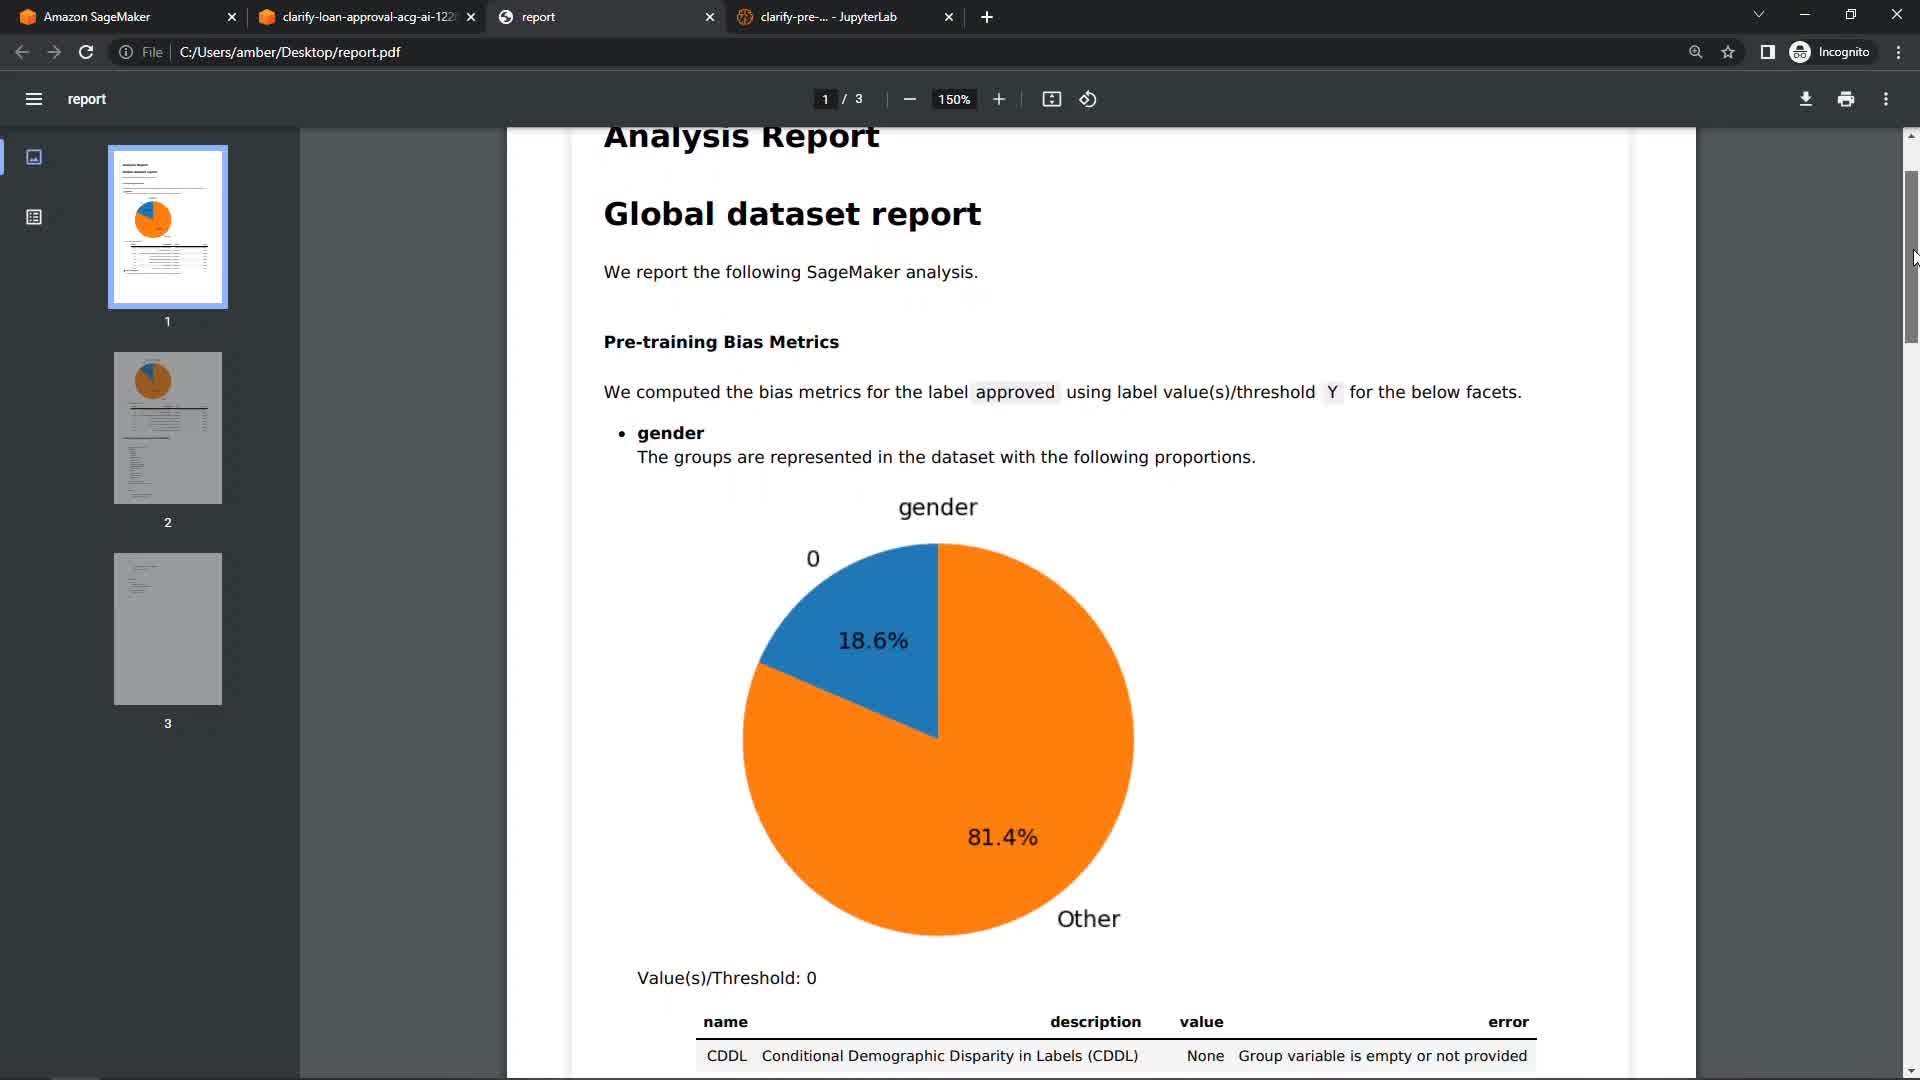Zoom out of the PDF
The image size is (1920, 1080).
pos(909,99)
